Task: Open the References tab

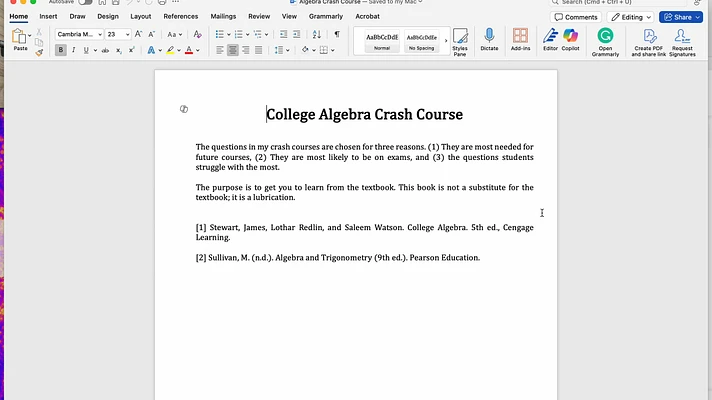Action: pos(181,16)
